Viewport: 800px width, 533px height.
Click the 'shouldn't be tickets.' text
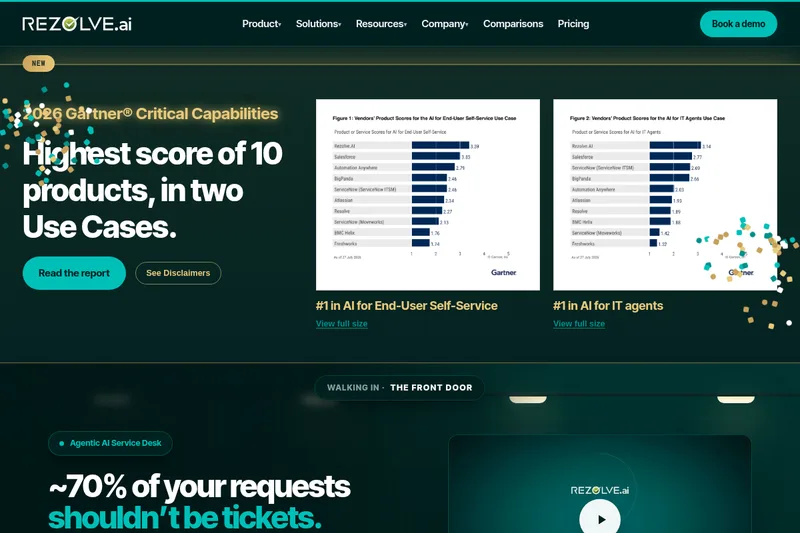click(185, 517)
